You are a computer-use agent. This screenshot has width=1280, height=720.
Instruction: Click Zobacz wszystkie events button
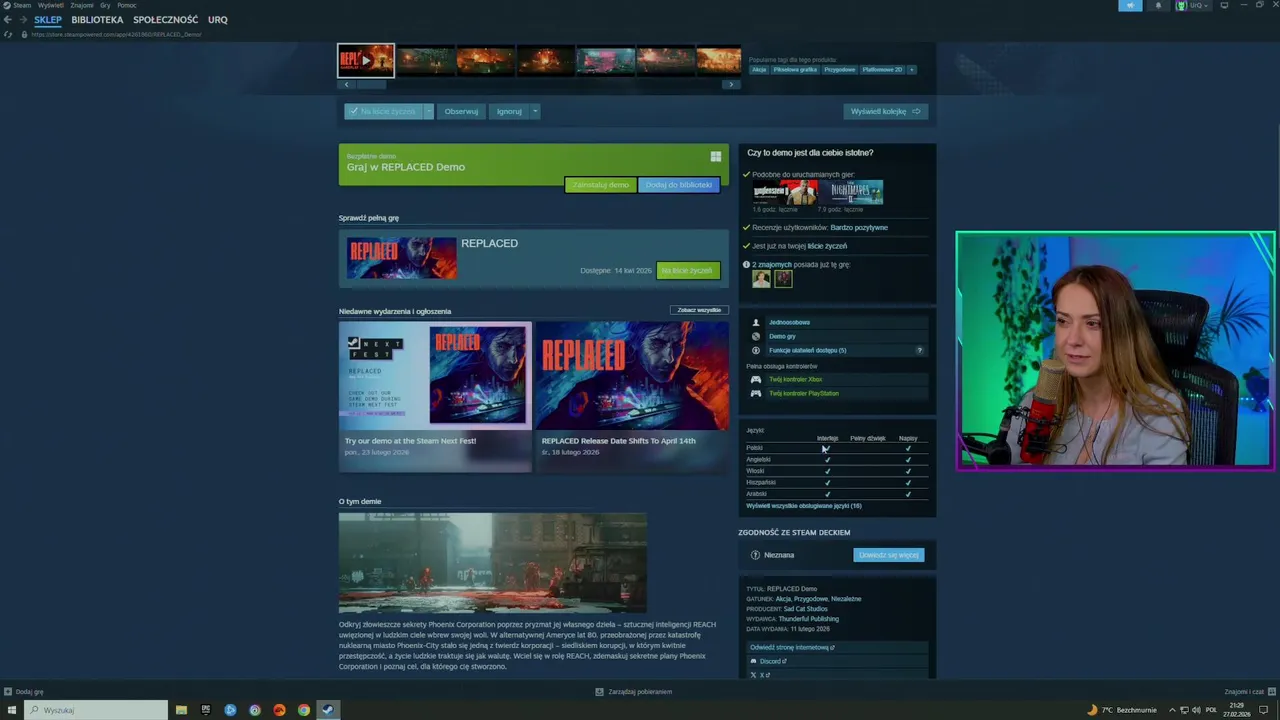pos(699,310)
